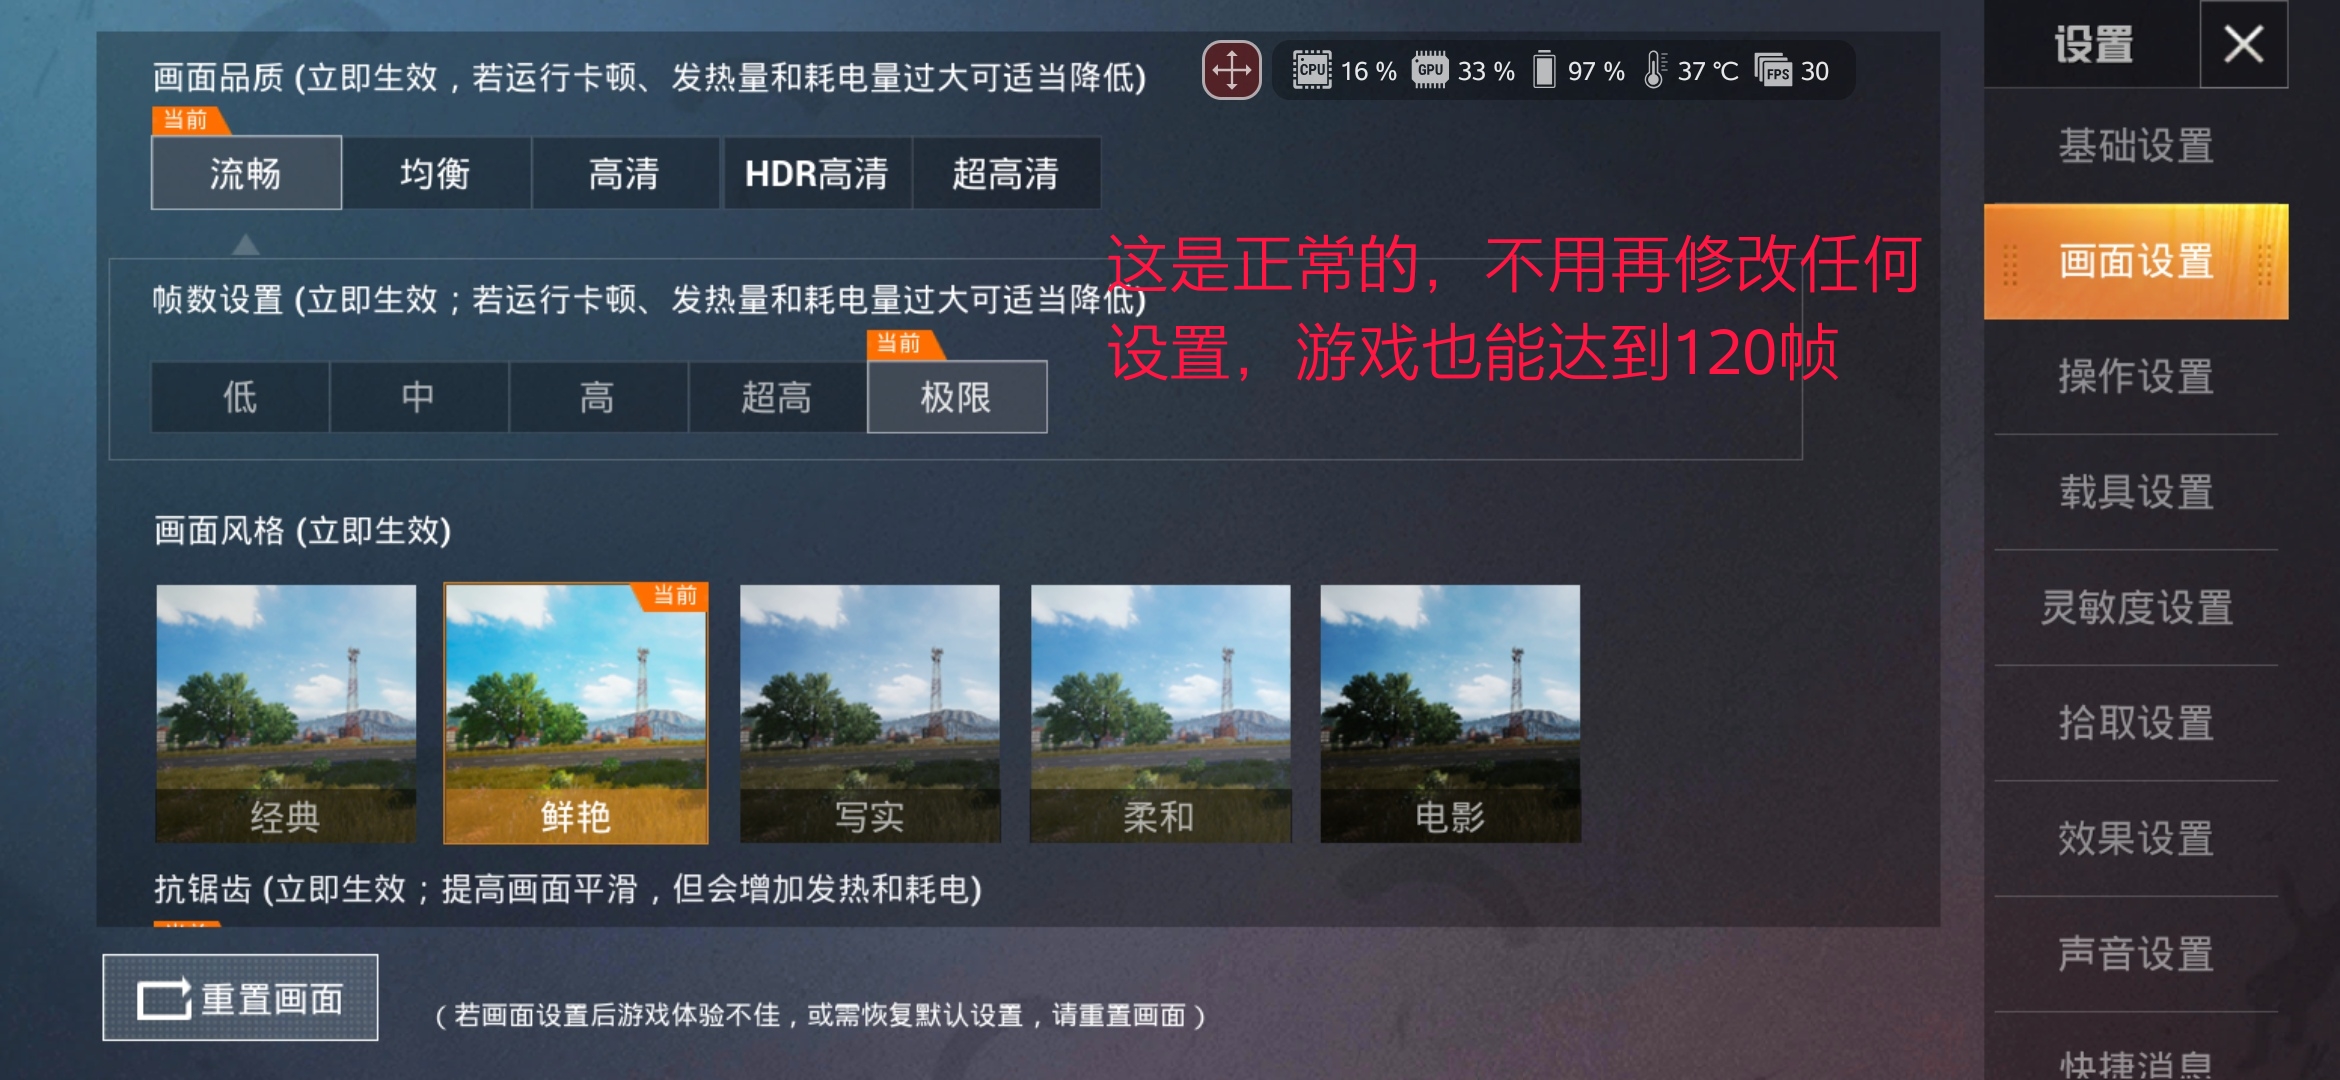Click the 重置画面 button
Screen dimensions: 2340x1080
240,997
